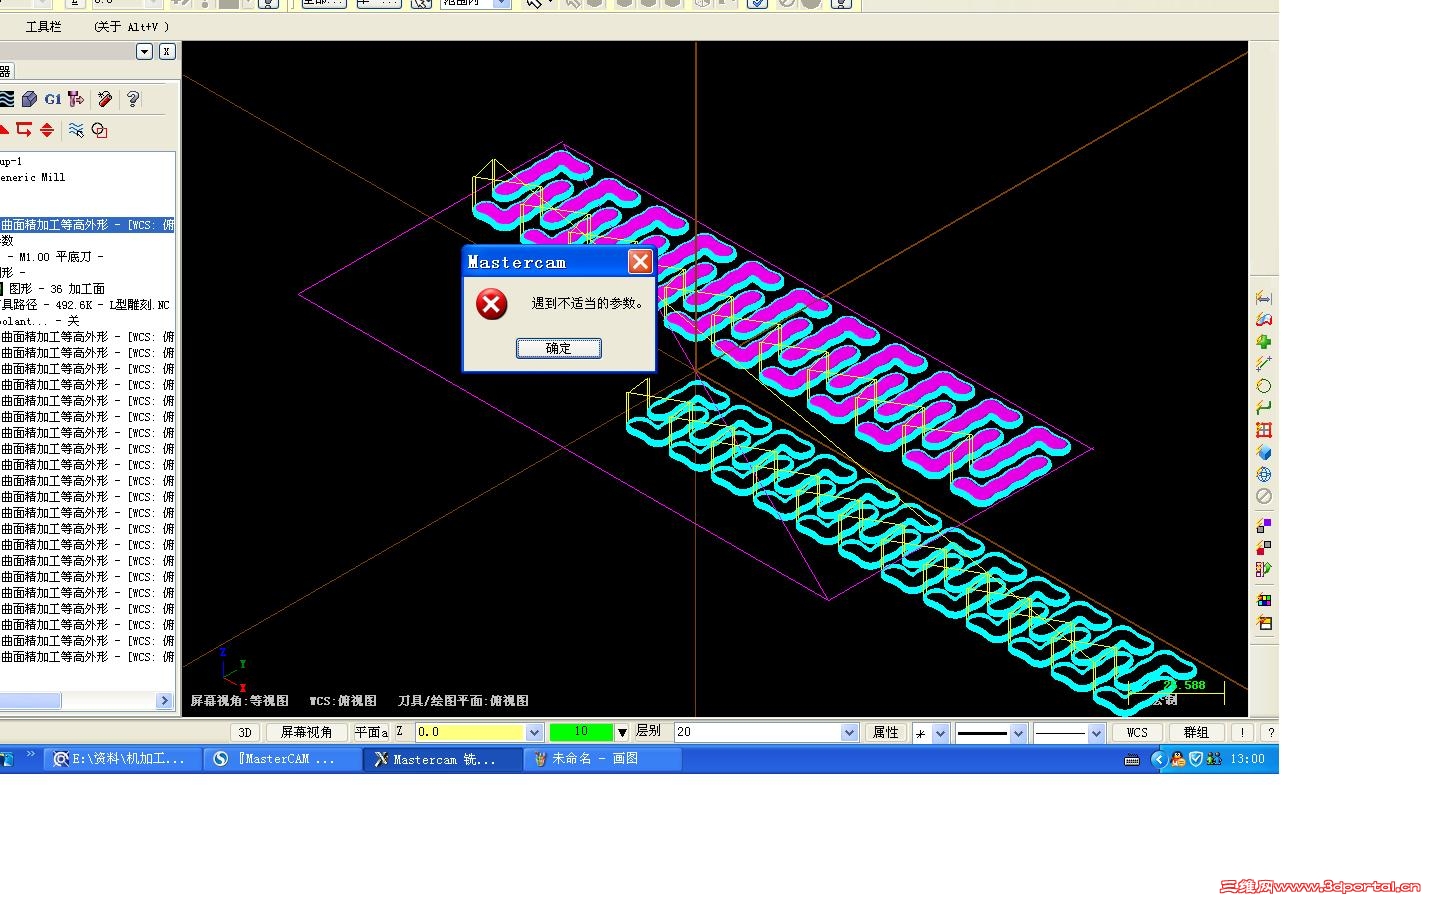Viewport: 1440px width, 900px height.
Task: Click the 群组 groups button
Action: pyautogui.click(x=1196, y=732)
